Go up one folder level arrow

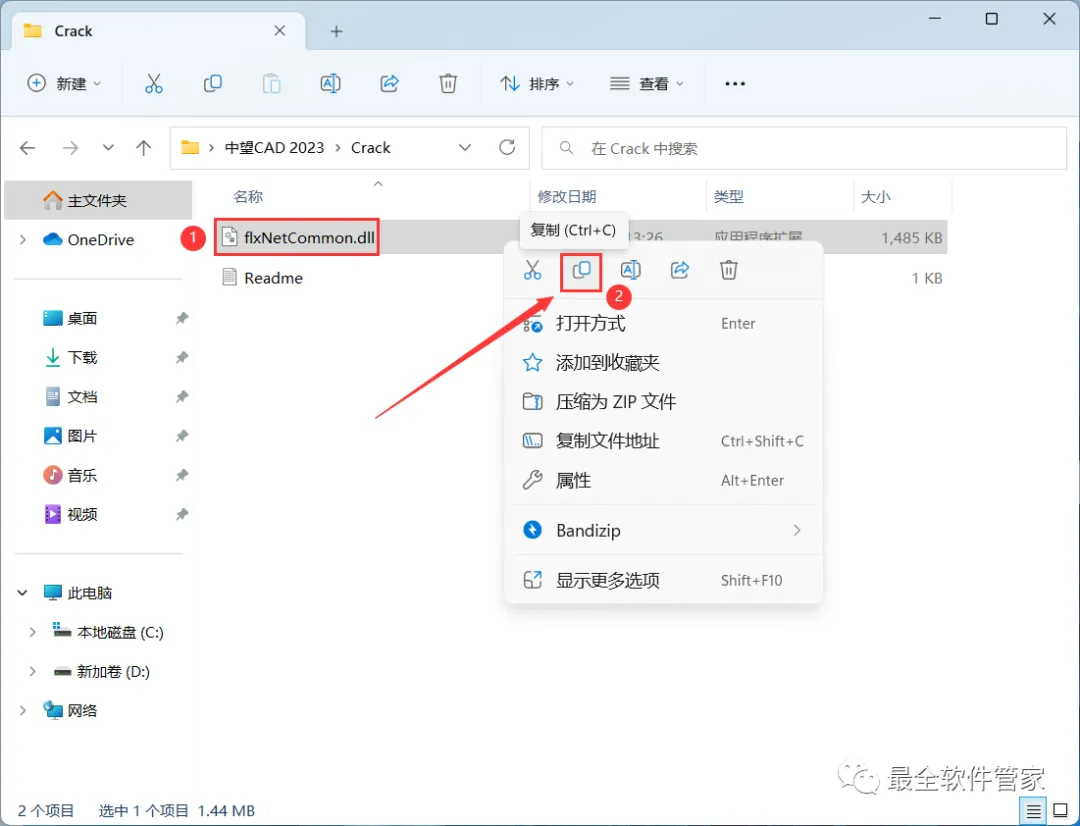pyautogui.click(x=143, y=147)
